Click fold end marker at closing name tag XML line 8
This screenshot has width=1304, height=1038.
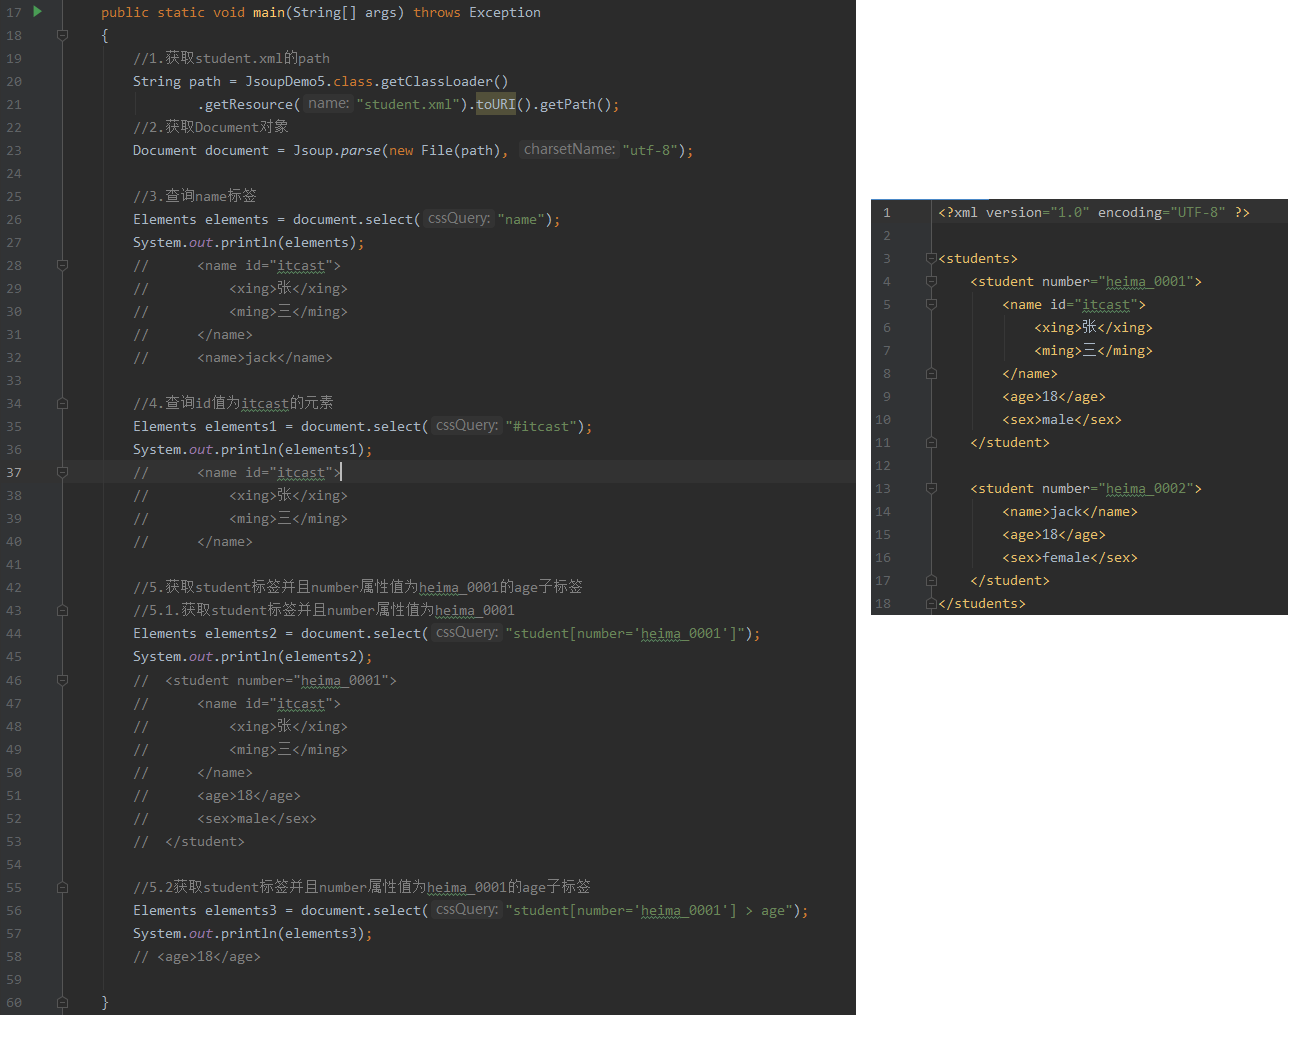point(931,373)
